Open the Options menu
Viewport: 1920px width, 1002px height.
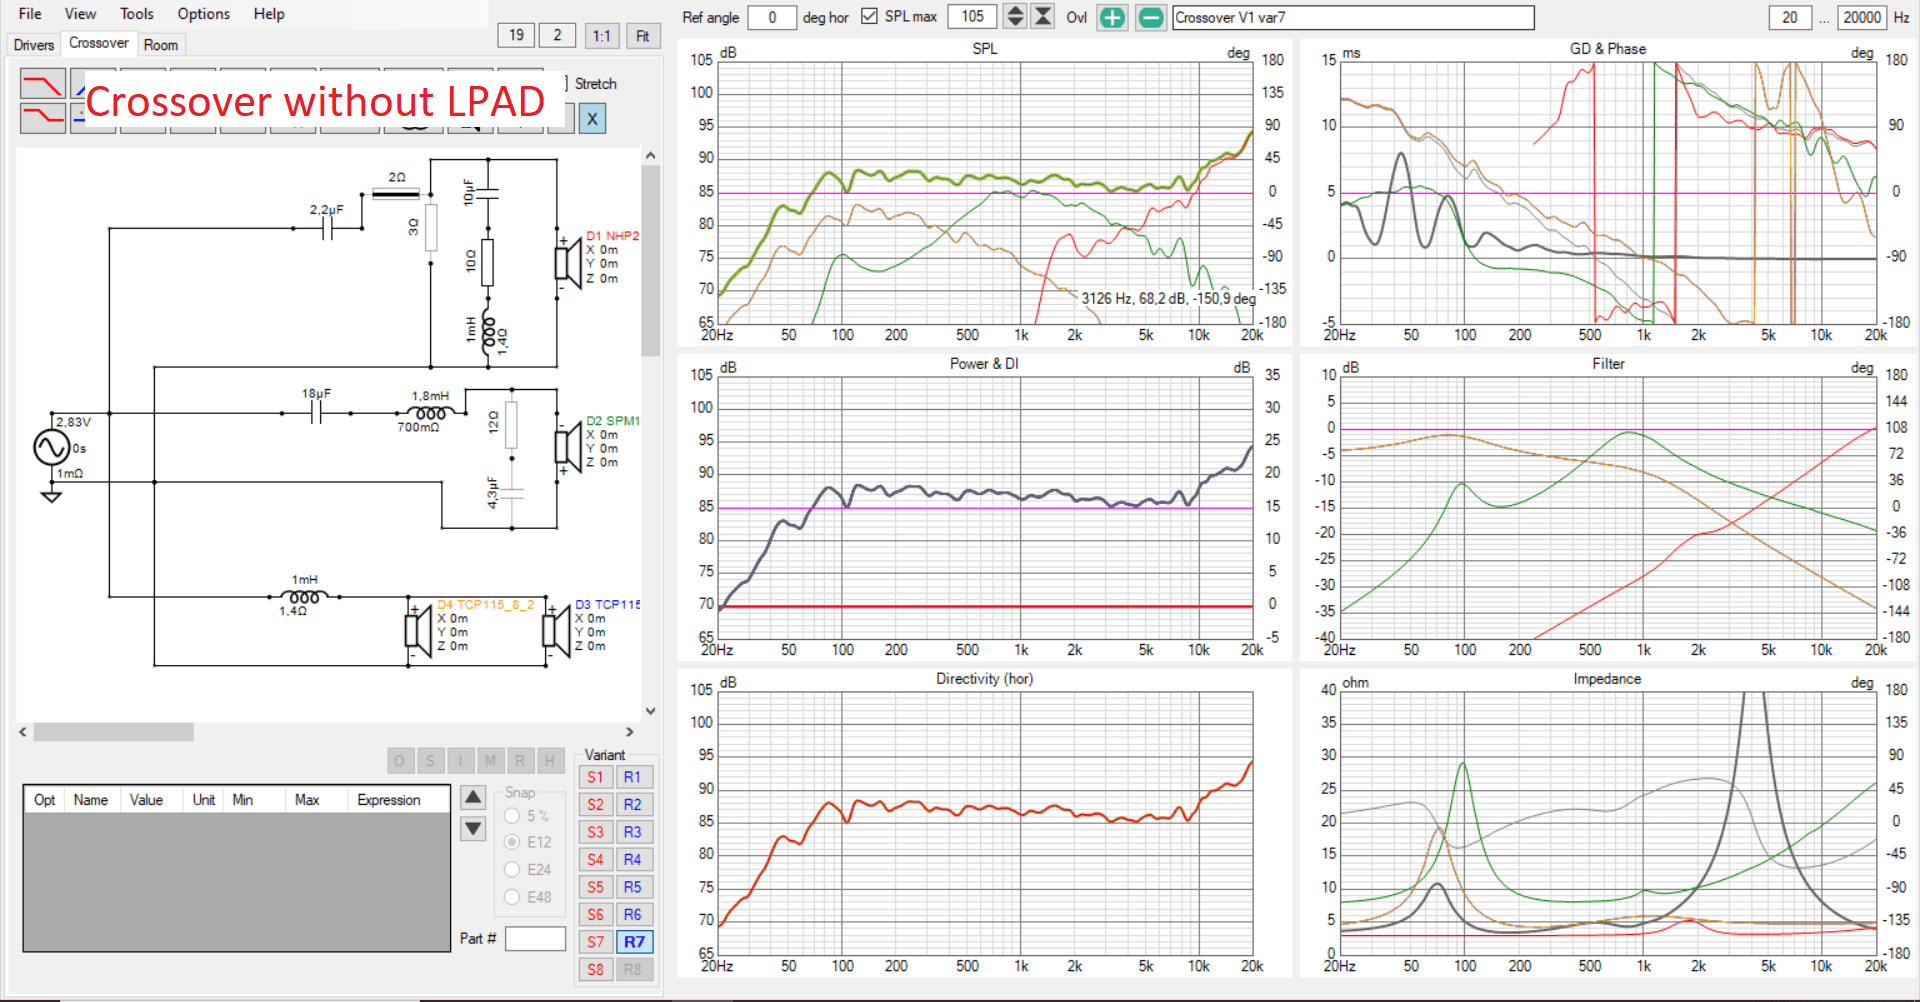[203, 14]
